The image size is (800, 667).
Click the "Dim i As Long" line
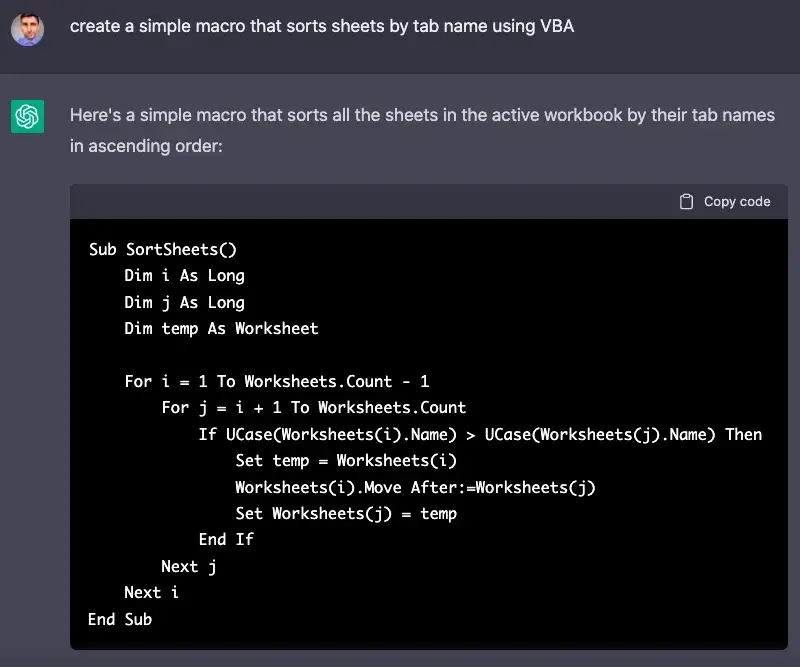point(184,275)
